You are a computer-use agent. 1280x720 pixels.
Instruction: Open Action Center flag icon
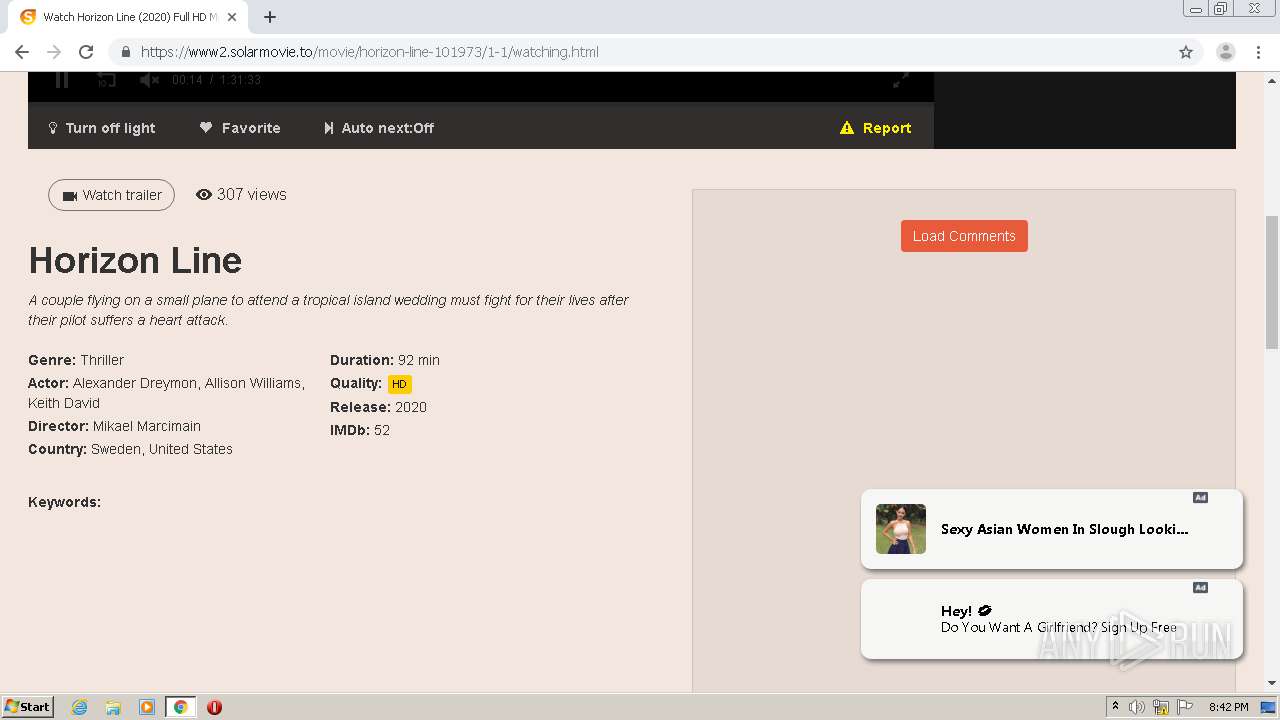tap(1185, 707)
